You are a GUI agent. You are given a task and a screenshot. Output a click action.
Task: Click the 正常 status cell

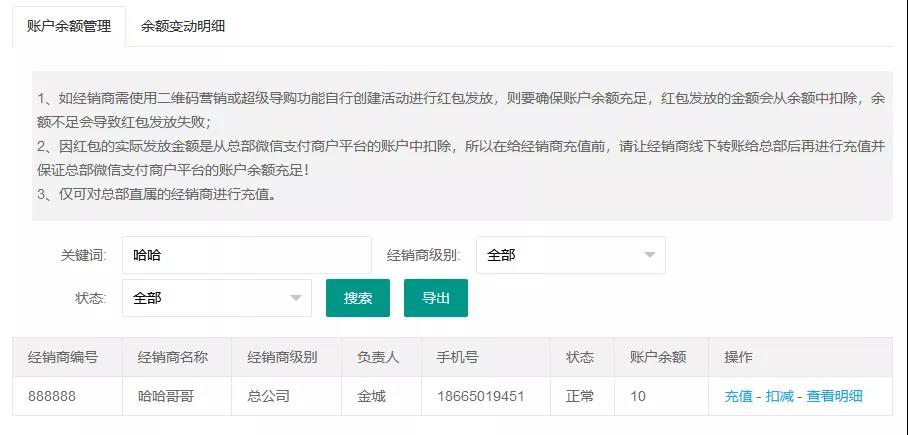tap(580, 396)
